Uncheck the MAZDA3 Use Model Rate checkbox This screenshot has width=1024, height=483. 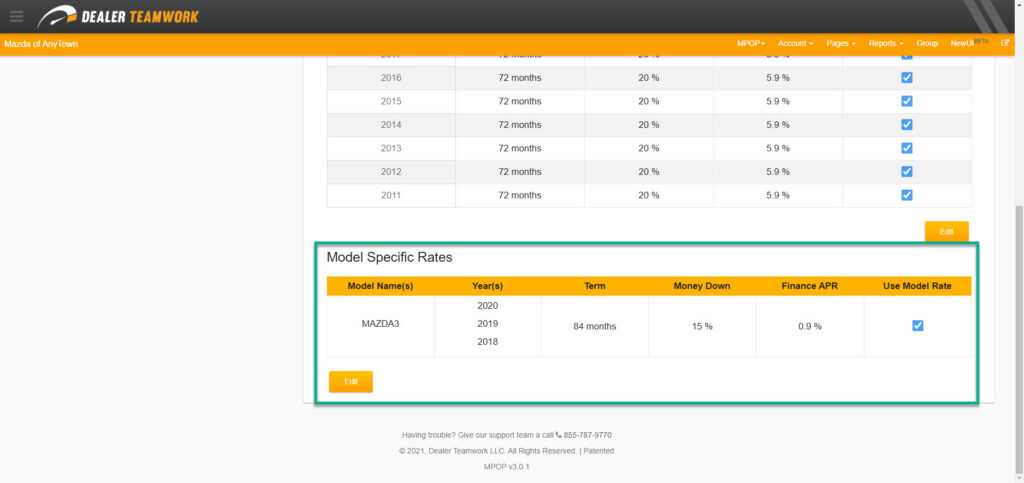(918, 326)
